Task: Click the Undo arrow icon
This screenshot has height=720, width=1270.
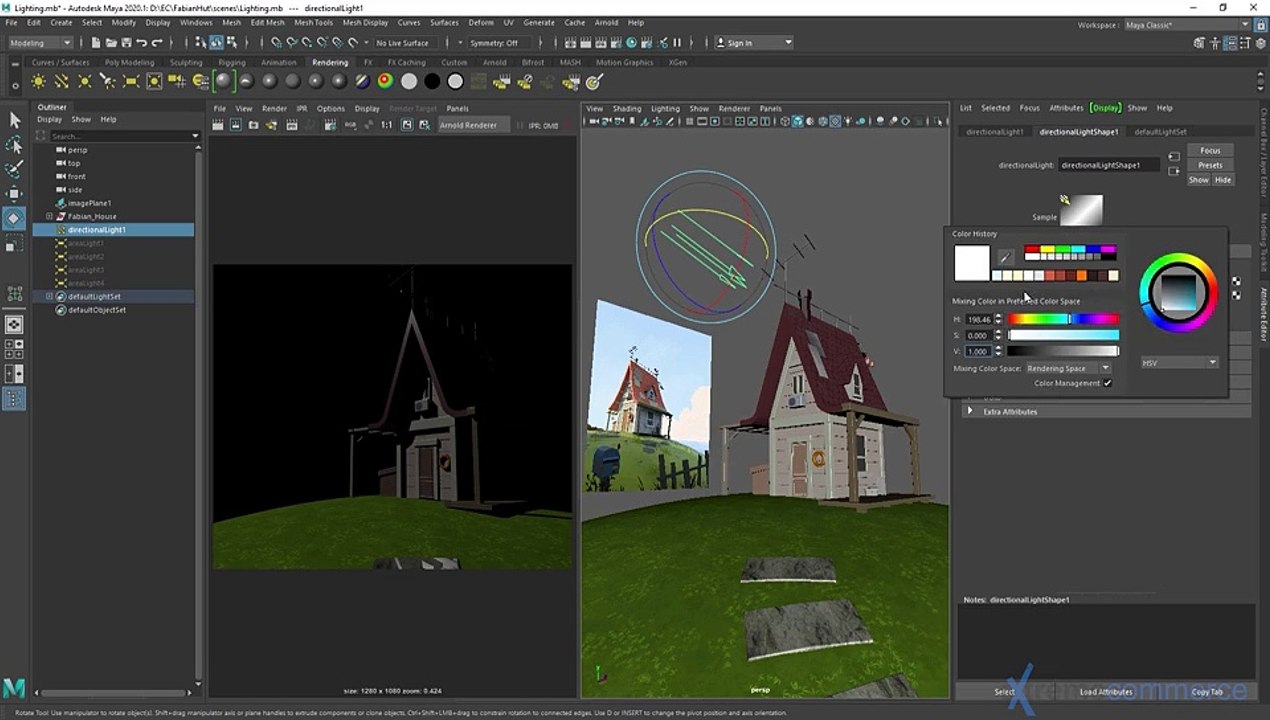Action: (x=141, y=43)
